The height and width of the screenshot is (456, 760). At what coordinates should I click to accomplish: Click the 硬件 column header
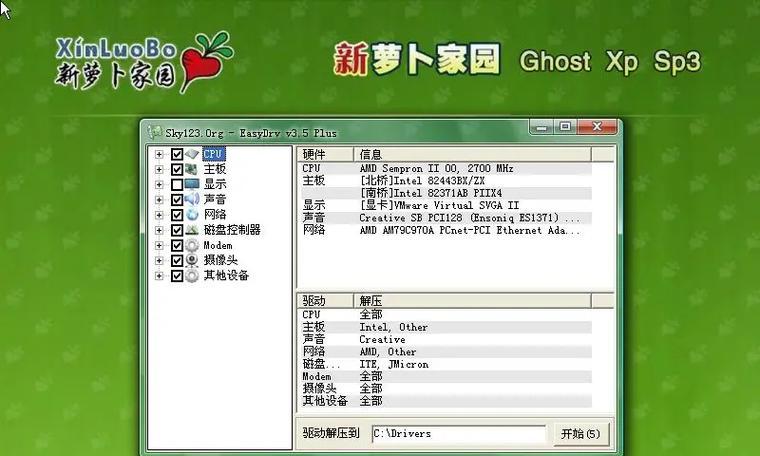(325, 155)
